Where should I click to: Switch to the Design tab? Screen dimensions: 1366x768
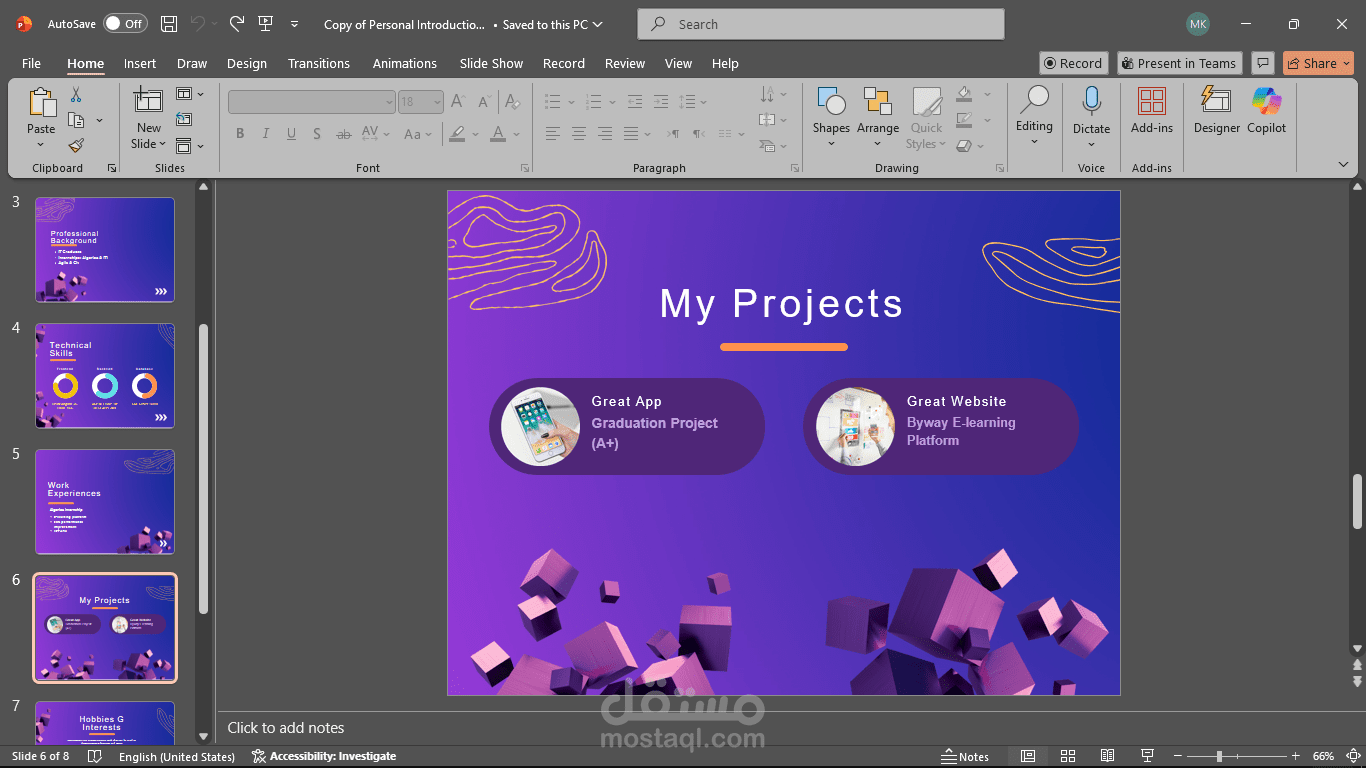click(x=246, y=63)
